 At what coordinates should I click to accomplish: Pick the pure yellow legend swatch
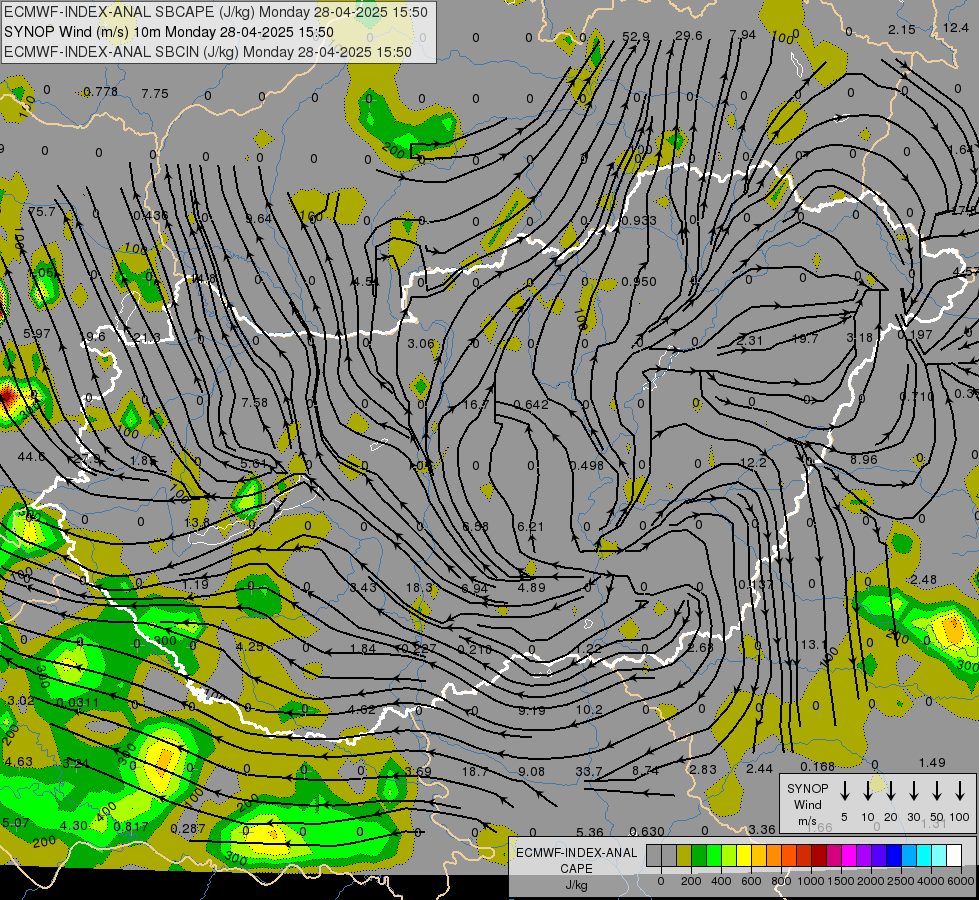744,856
